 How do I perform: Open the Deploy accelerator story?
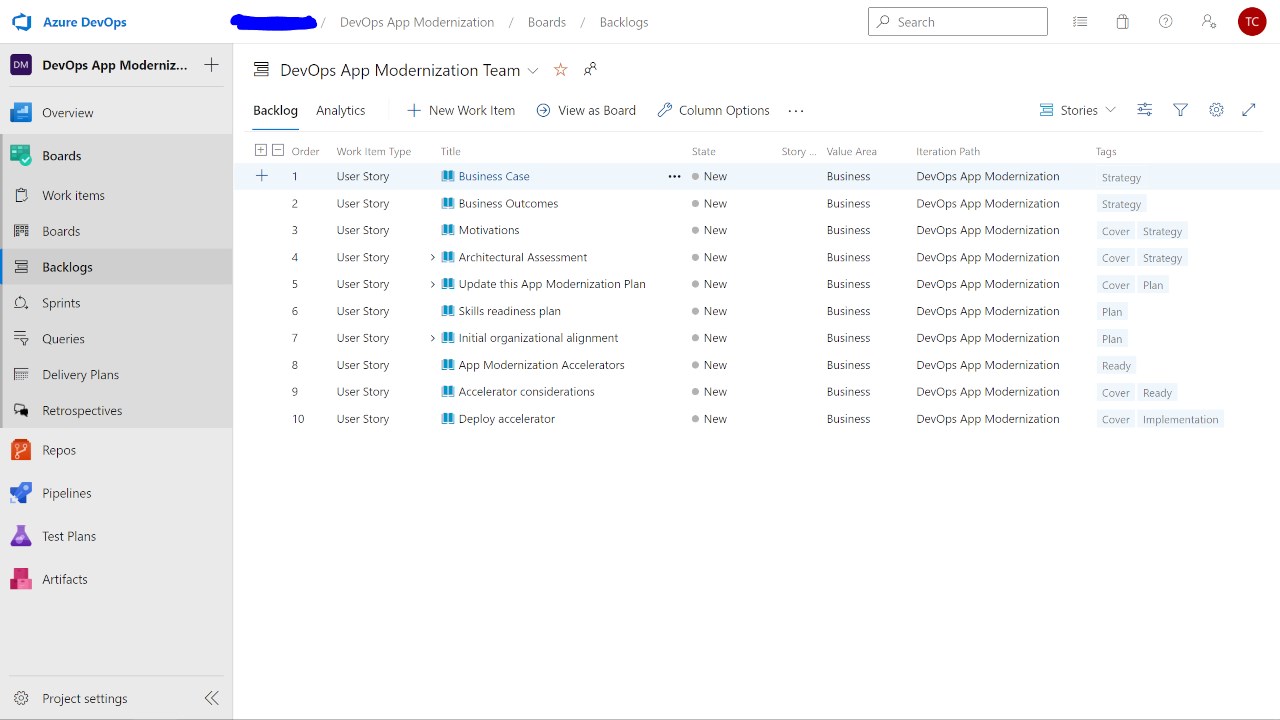(x=507, y=419)
